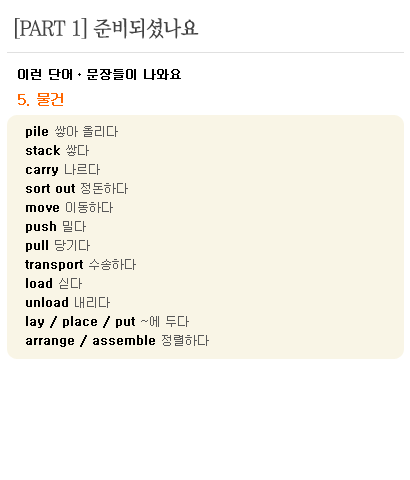
Task: Click the Korean meaning 수송하다
Action: pos(112,265)
